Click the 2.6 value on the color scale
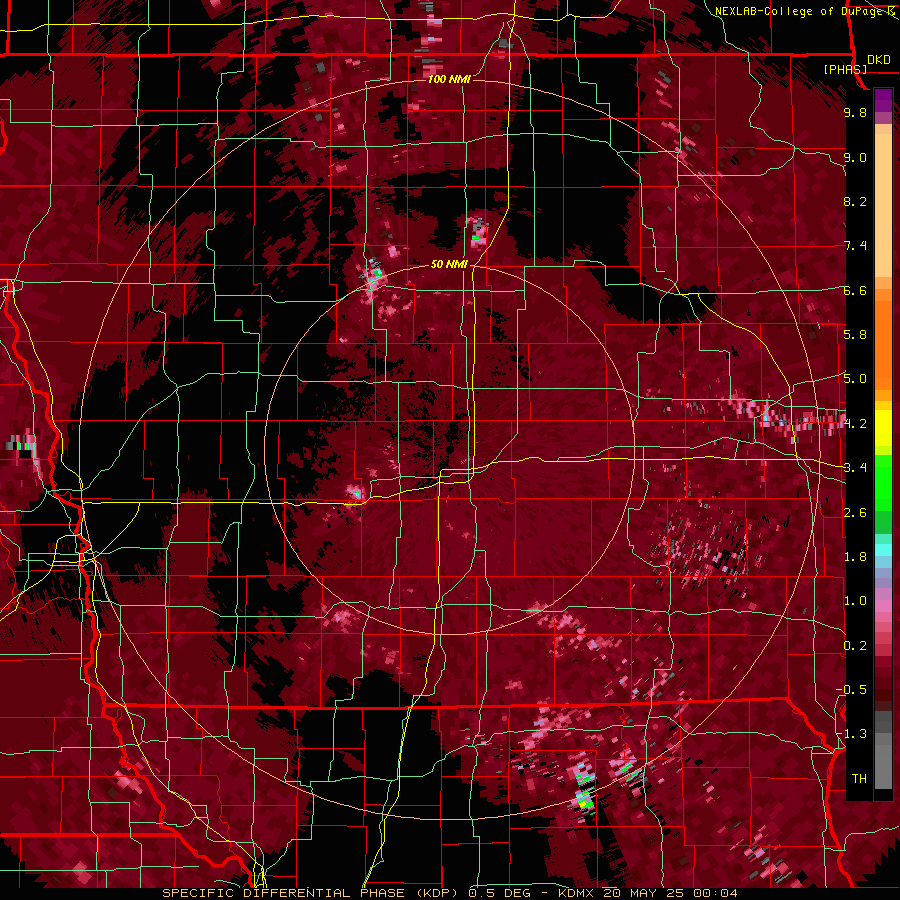900x900 pixels. pyautogui.click(x=855, y=513)
